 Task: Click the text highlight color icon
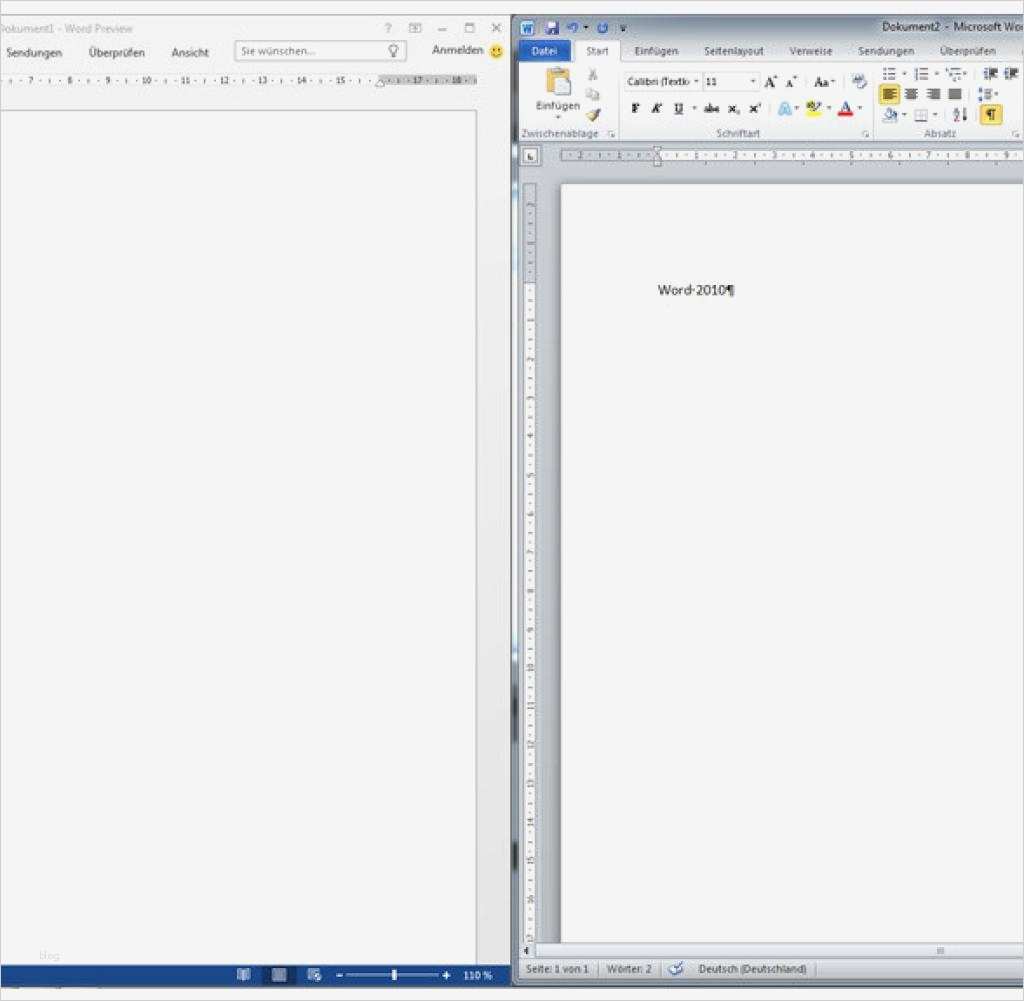[816, 107]
